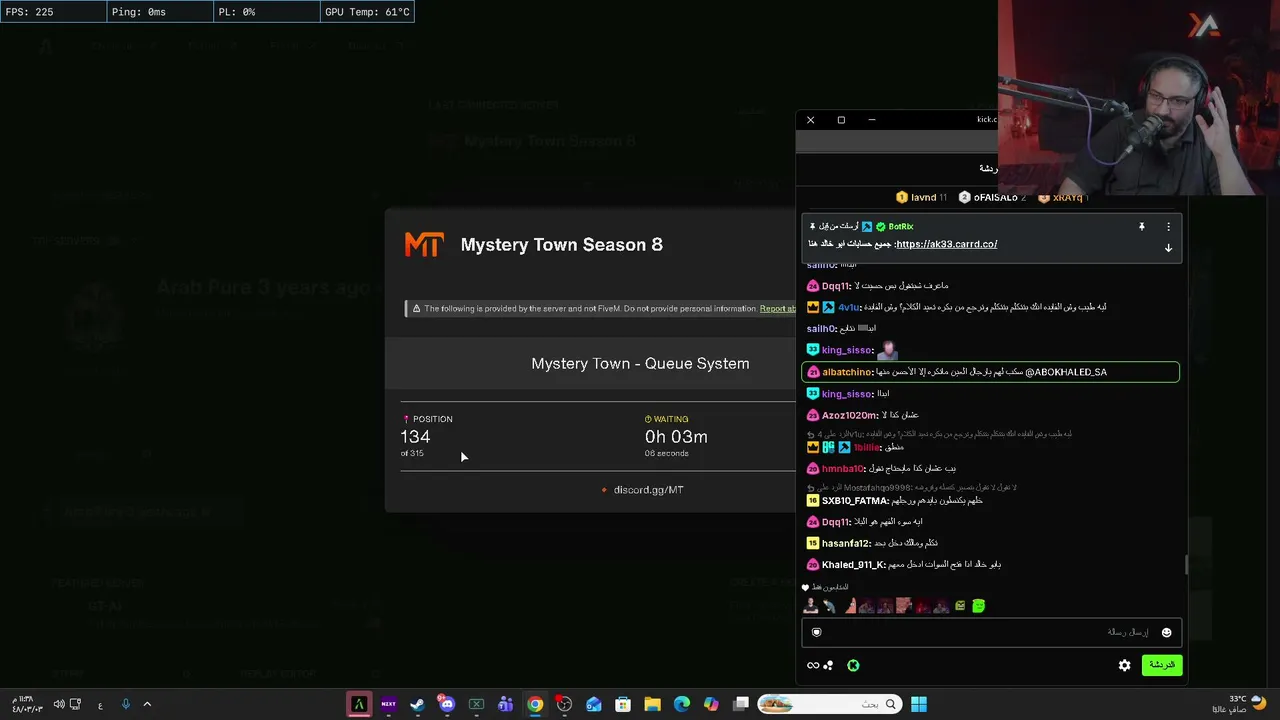Show hidden system tray icons
This screenshot has width=1280, height=720.
coord(147,705)
